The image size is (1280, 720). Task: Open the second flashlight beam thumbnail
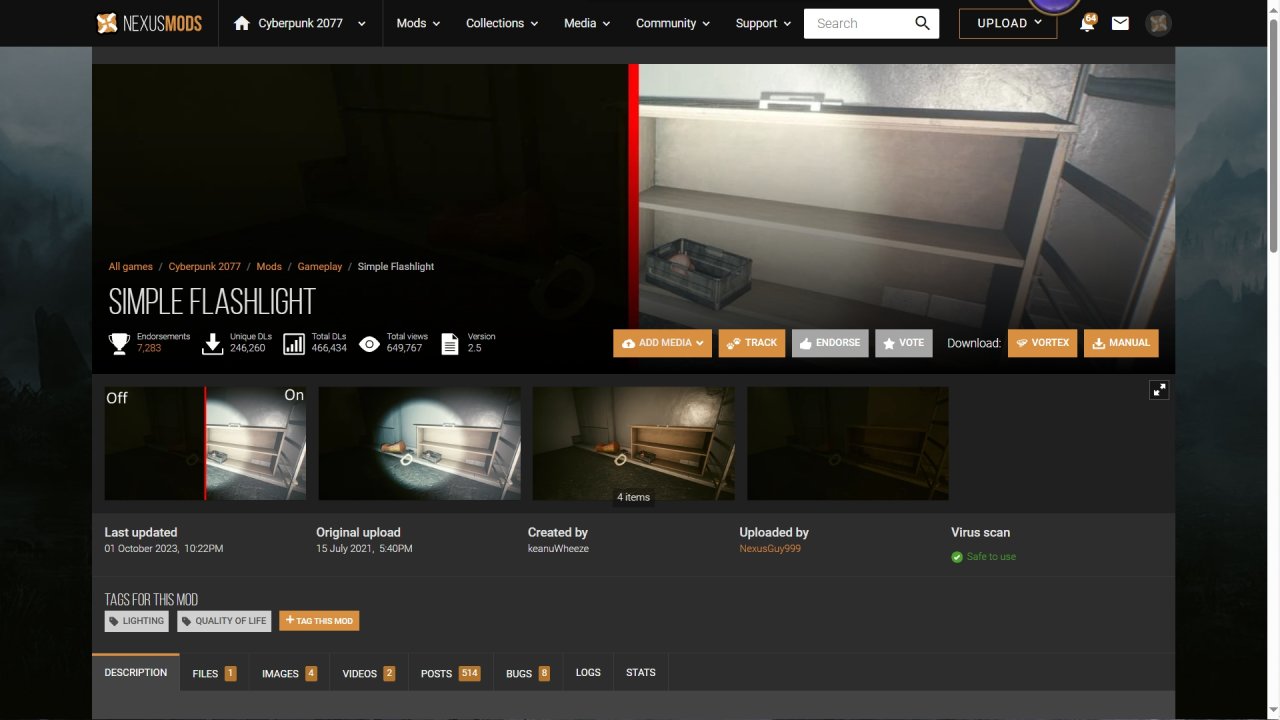click(x=420, y=444)
